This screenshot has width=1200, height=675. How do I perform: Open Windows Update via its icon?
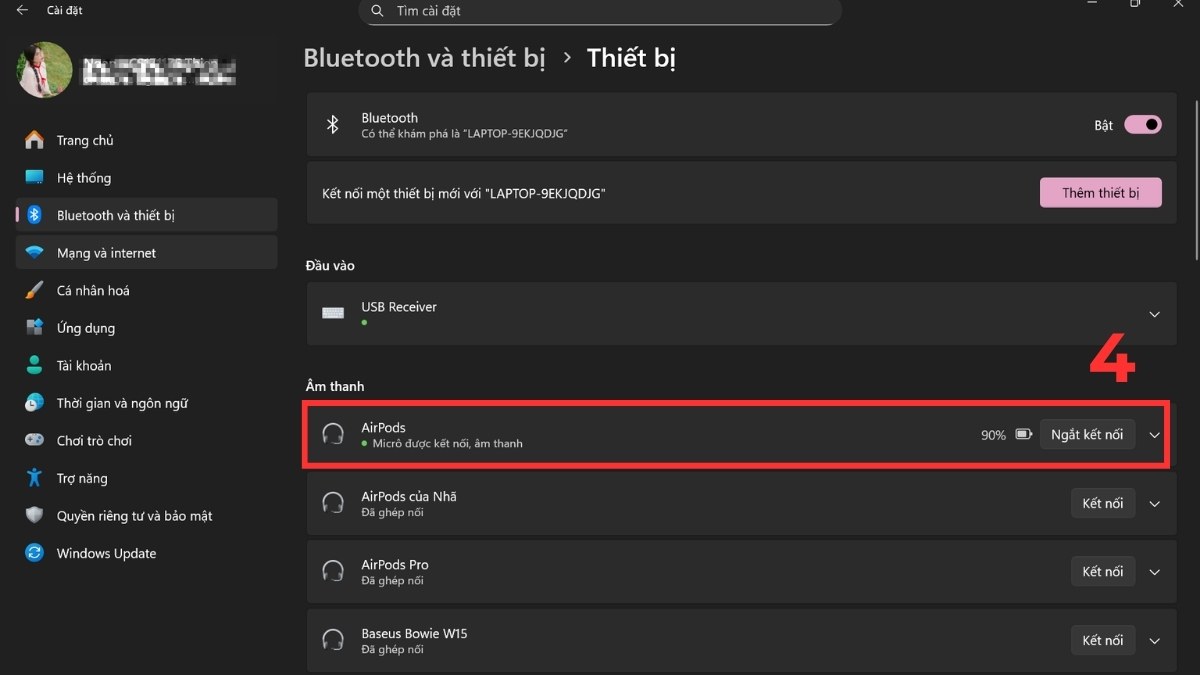(x=33, y=553)
